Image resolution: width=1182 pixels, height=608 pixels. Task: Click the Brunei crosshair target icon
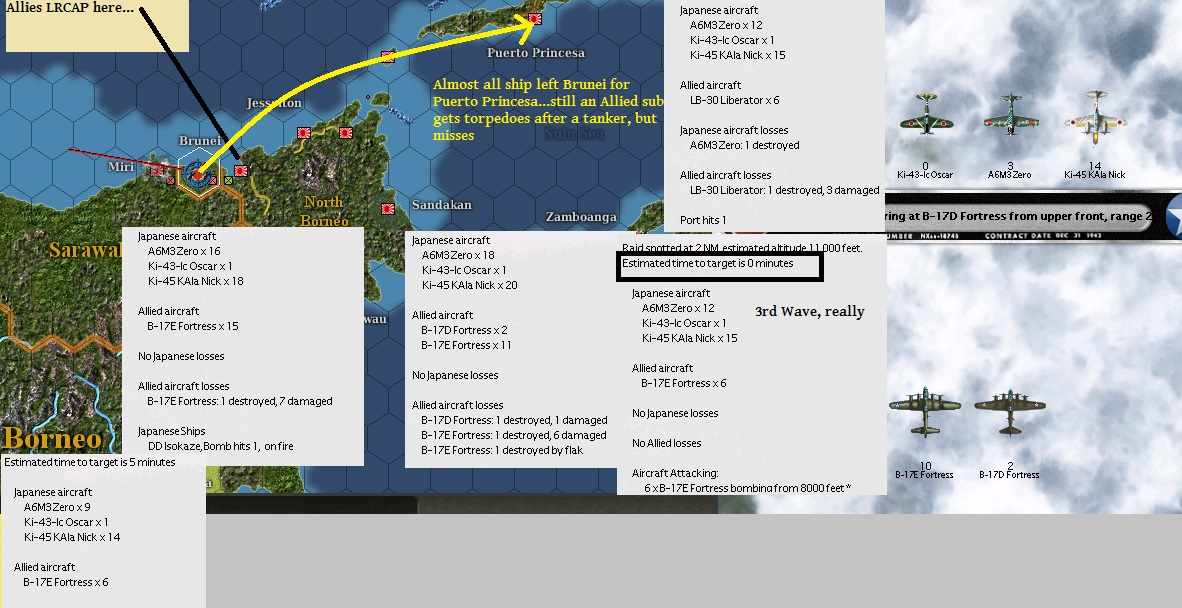pos(198,175)
